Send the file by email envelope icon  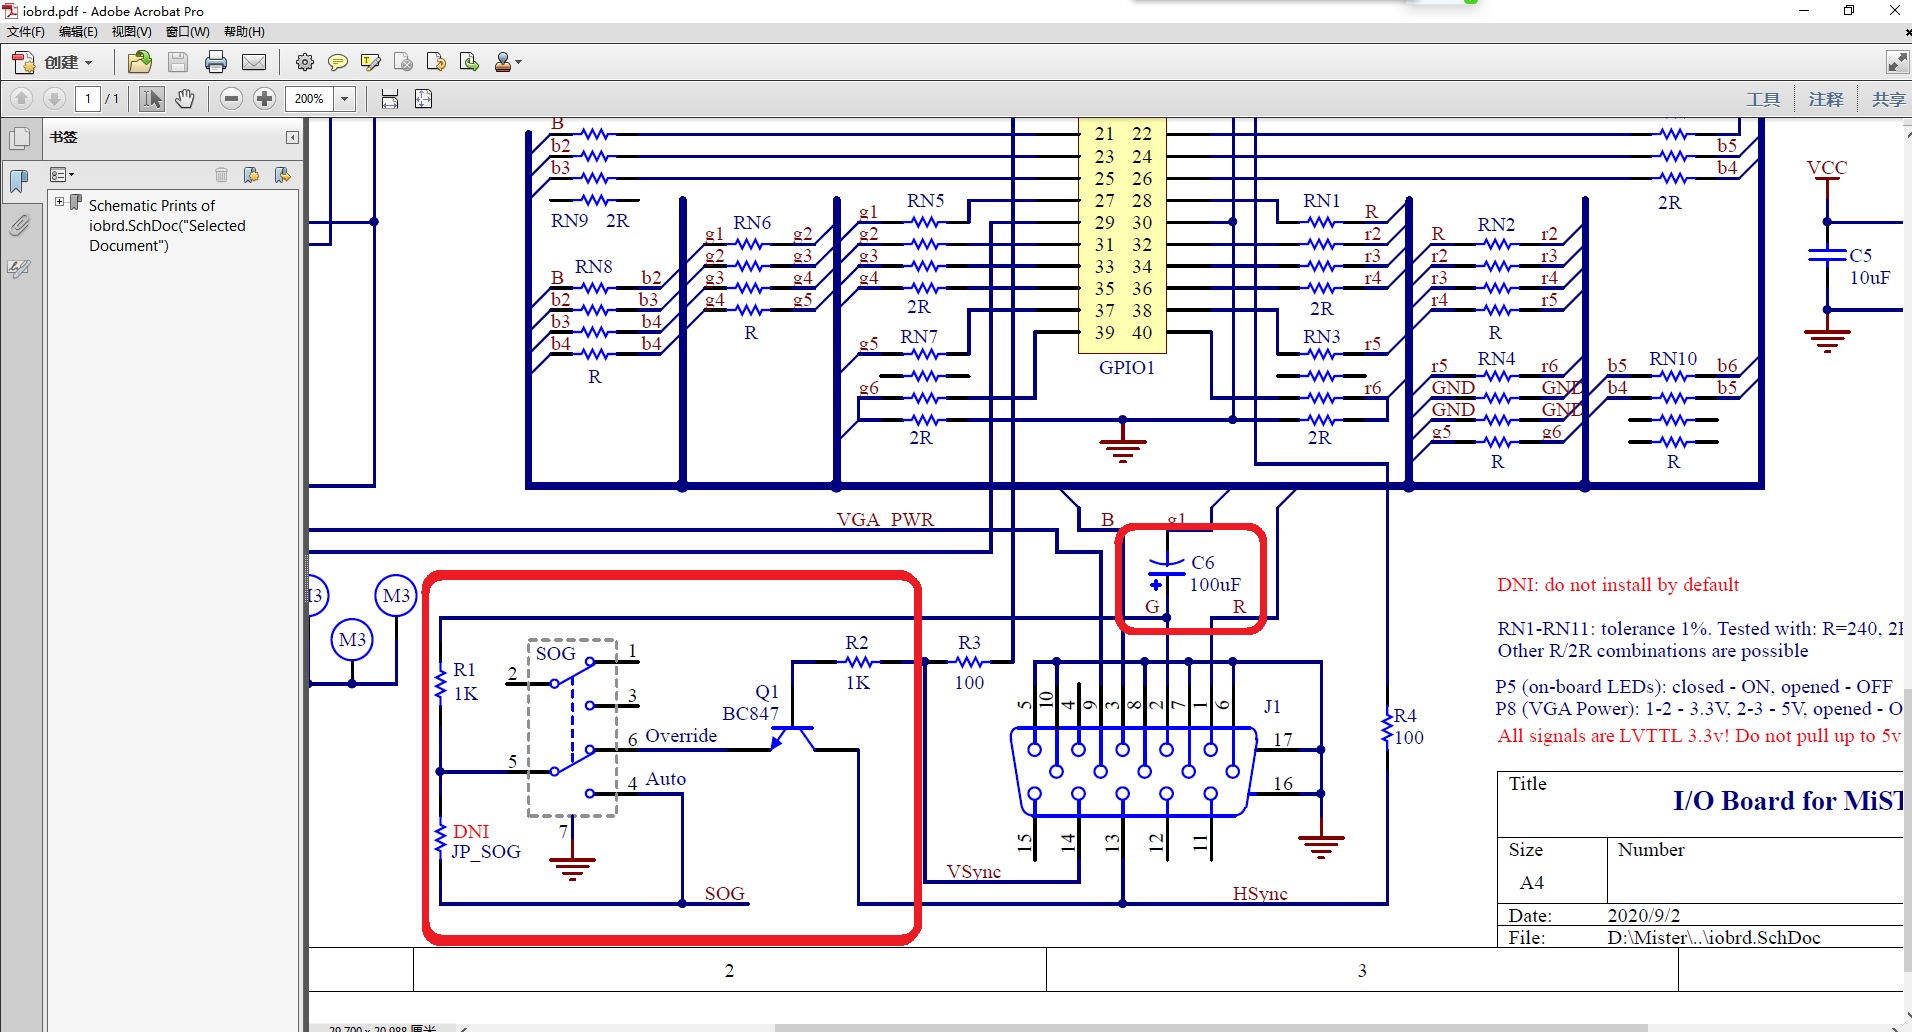254,62
